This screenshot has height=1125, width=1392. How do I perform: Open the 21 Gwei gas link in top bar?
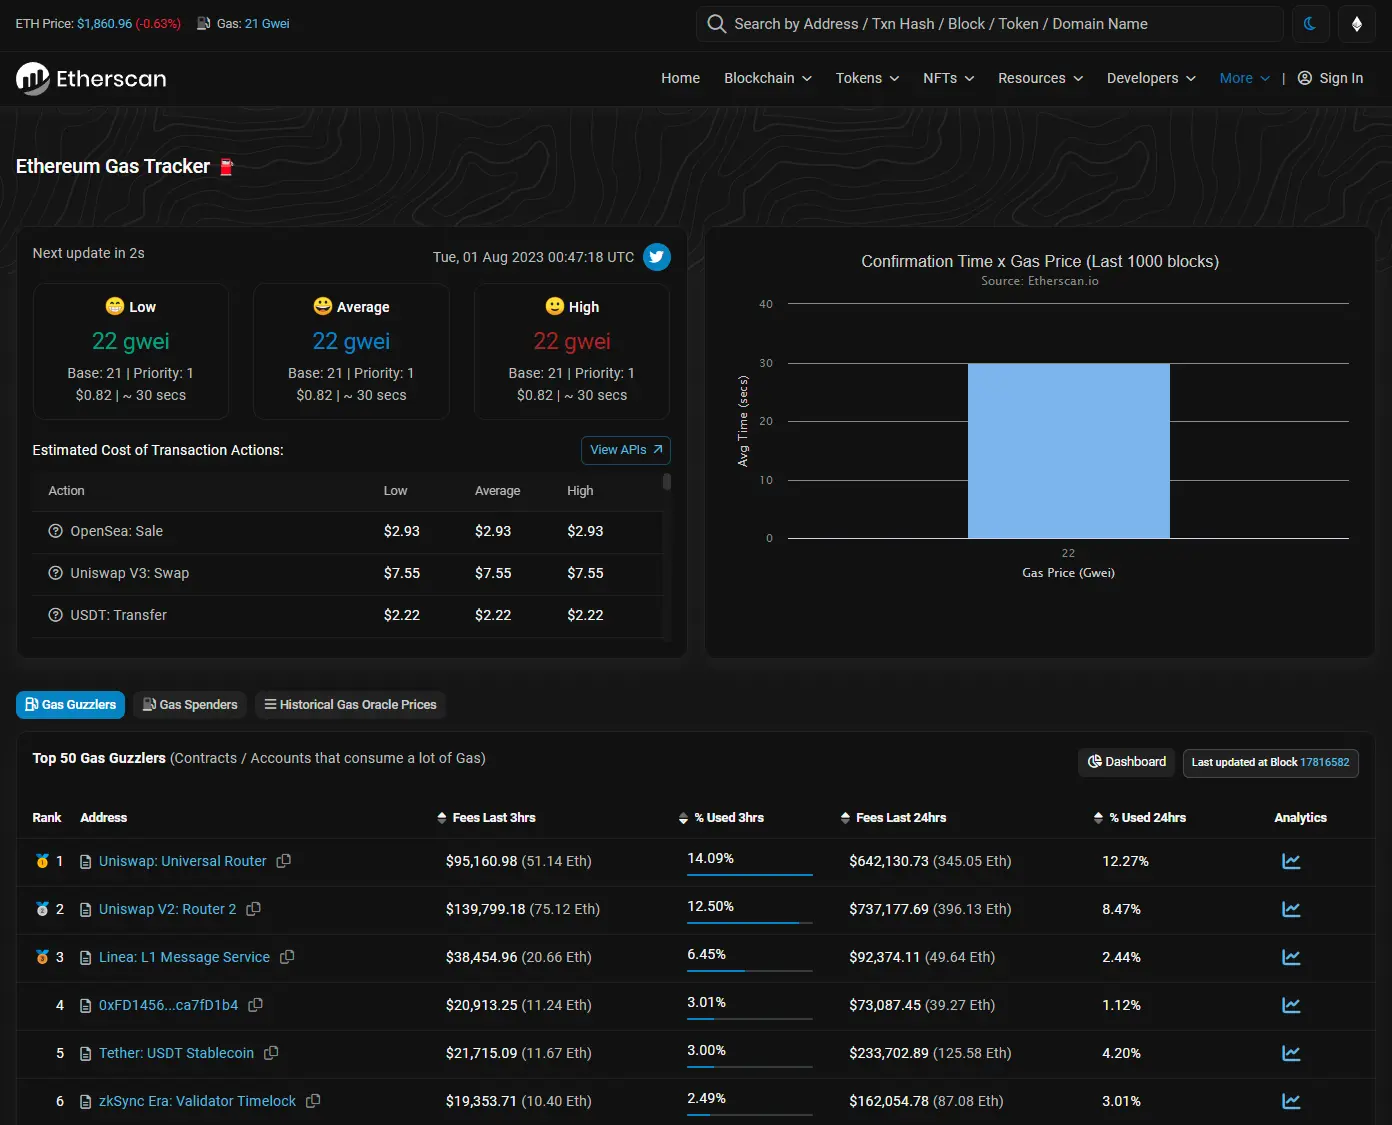coord(267,23)
